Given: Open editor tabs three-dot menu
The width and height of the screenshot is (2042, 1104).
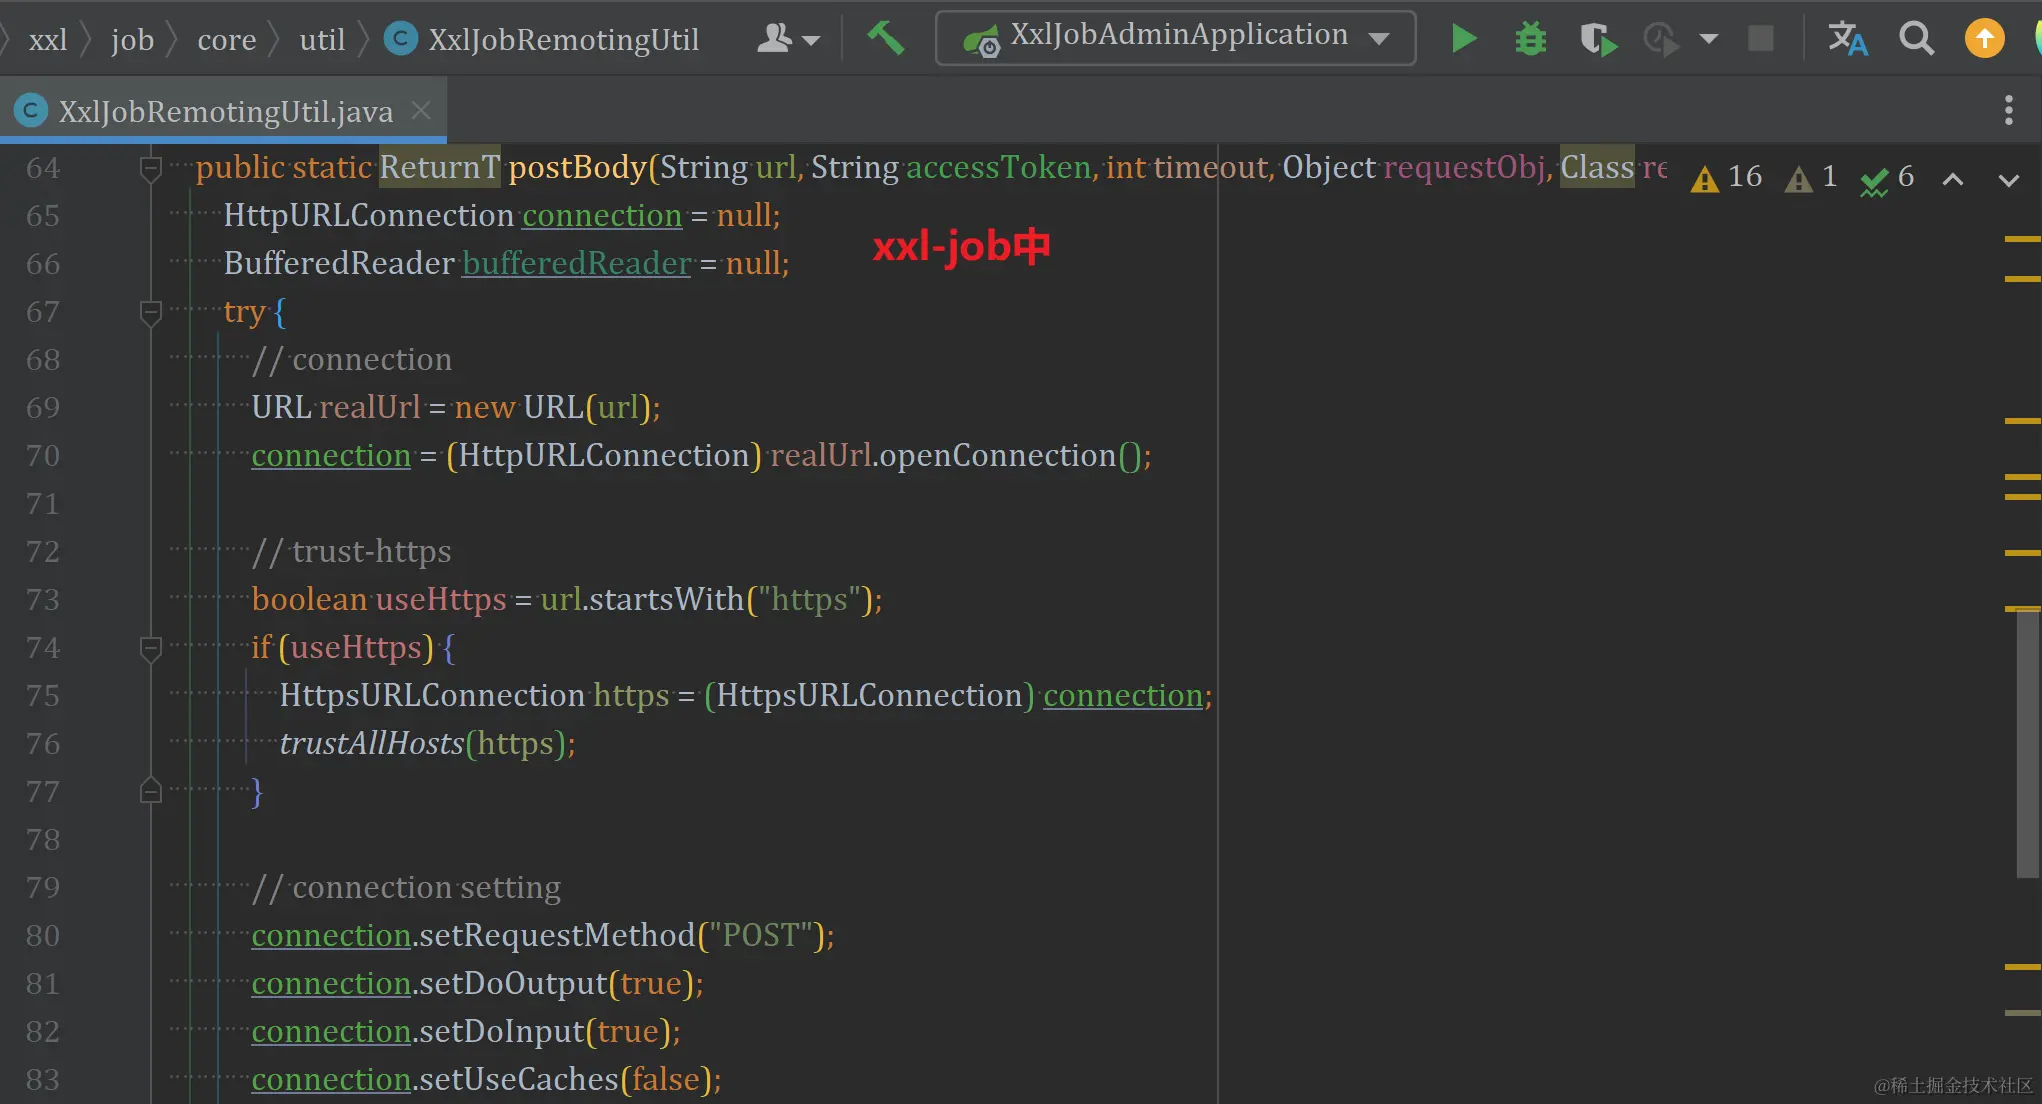Looking at the screenshot, I should [x=2008, y=110].
